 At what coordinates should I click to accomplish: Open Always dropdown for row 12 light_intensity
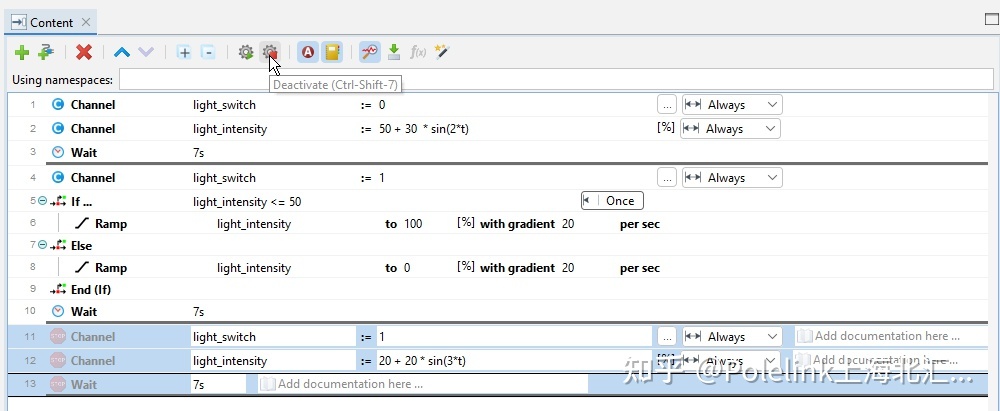pyautogui.click(x=730, y=361)
